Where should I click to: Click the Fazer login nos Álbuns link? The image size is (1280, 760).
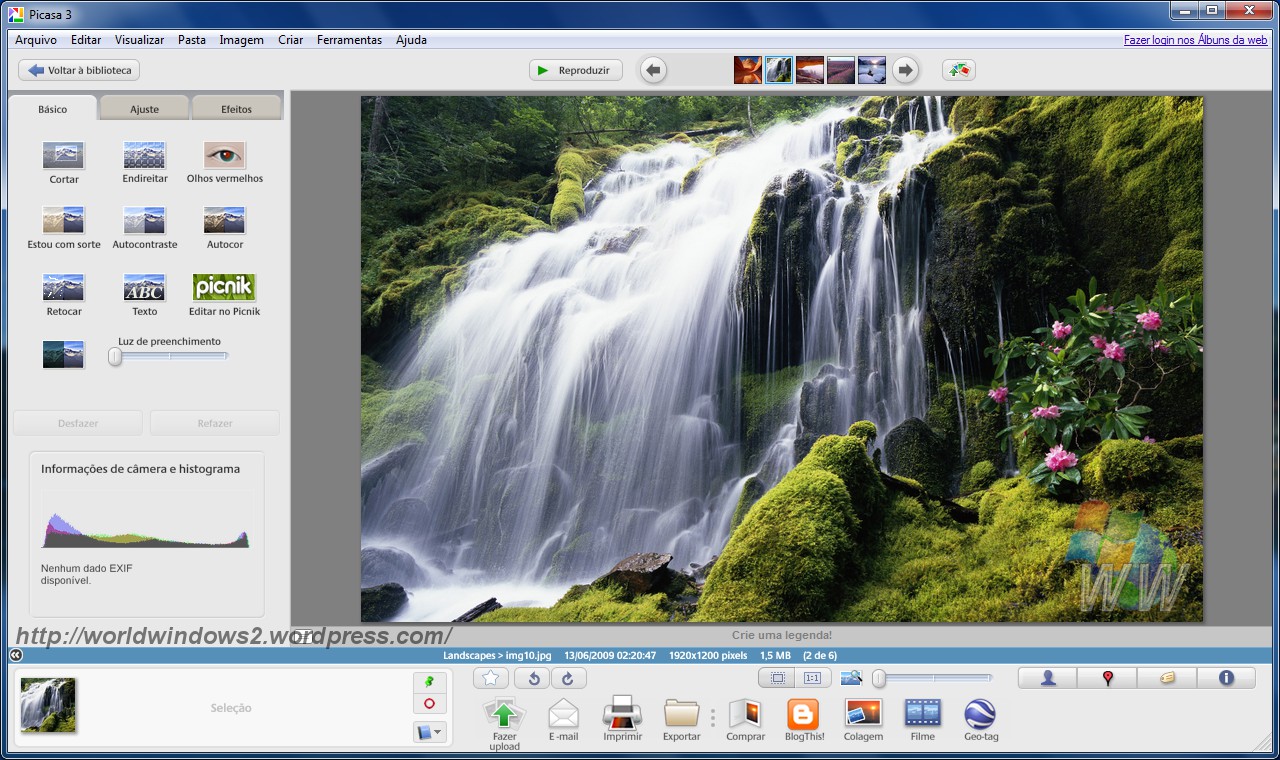(1195, 40)
